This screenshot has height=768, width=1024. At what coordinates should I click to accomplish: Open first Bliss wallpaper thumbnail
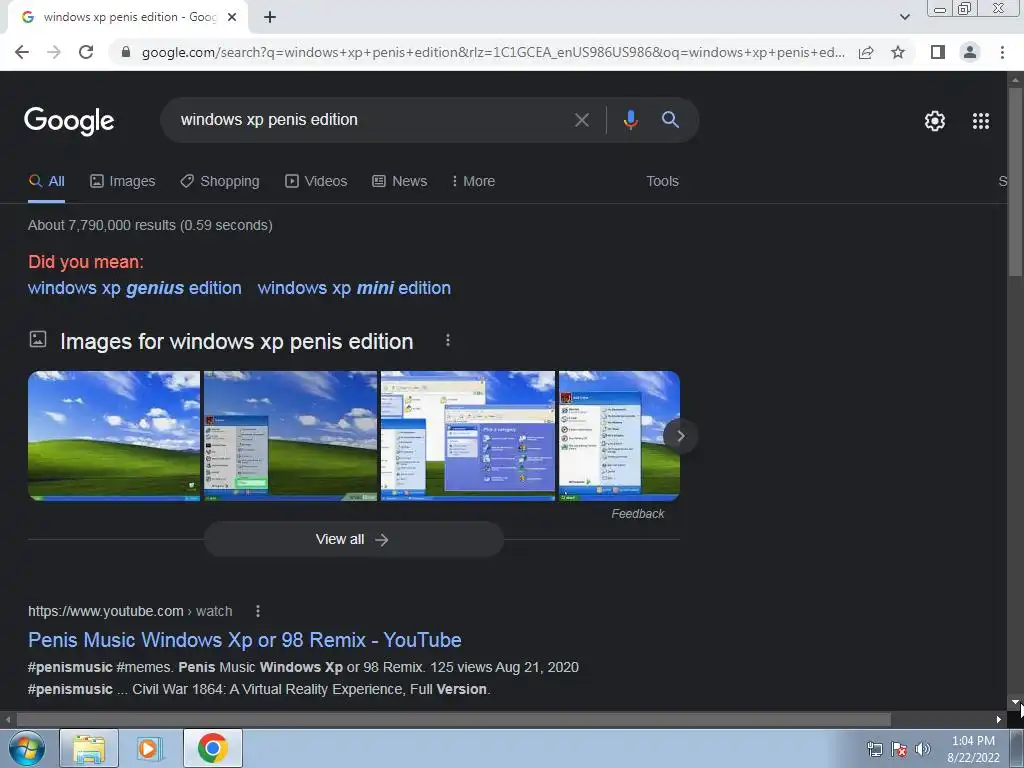coord(114,436)
